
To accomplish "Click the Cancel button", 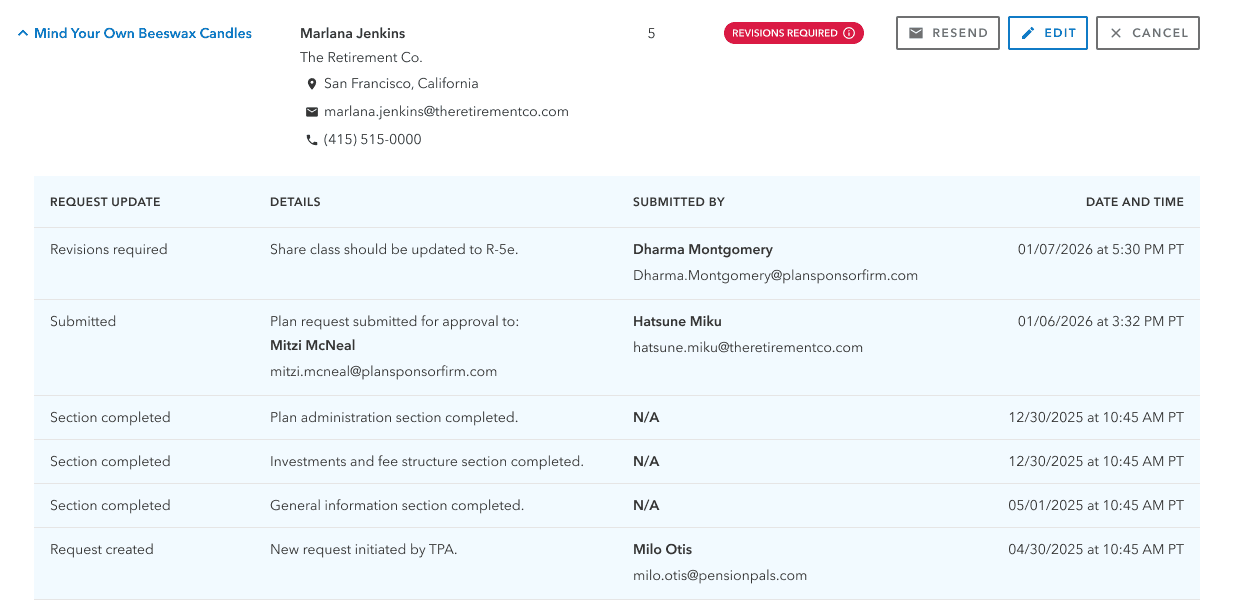I will click(x=1148, y=33).
